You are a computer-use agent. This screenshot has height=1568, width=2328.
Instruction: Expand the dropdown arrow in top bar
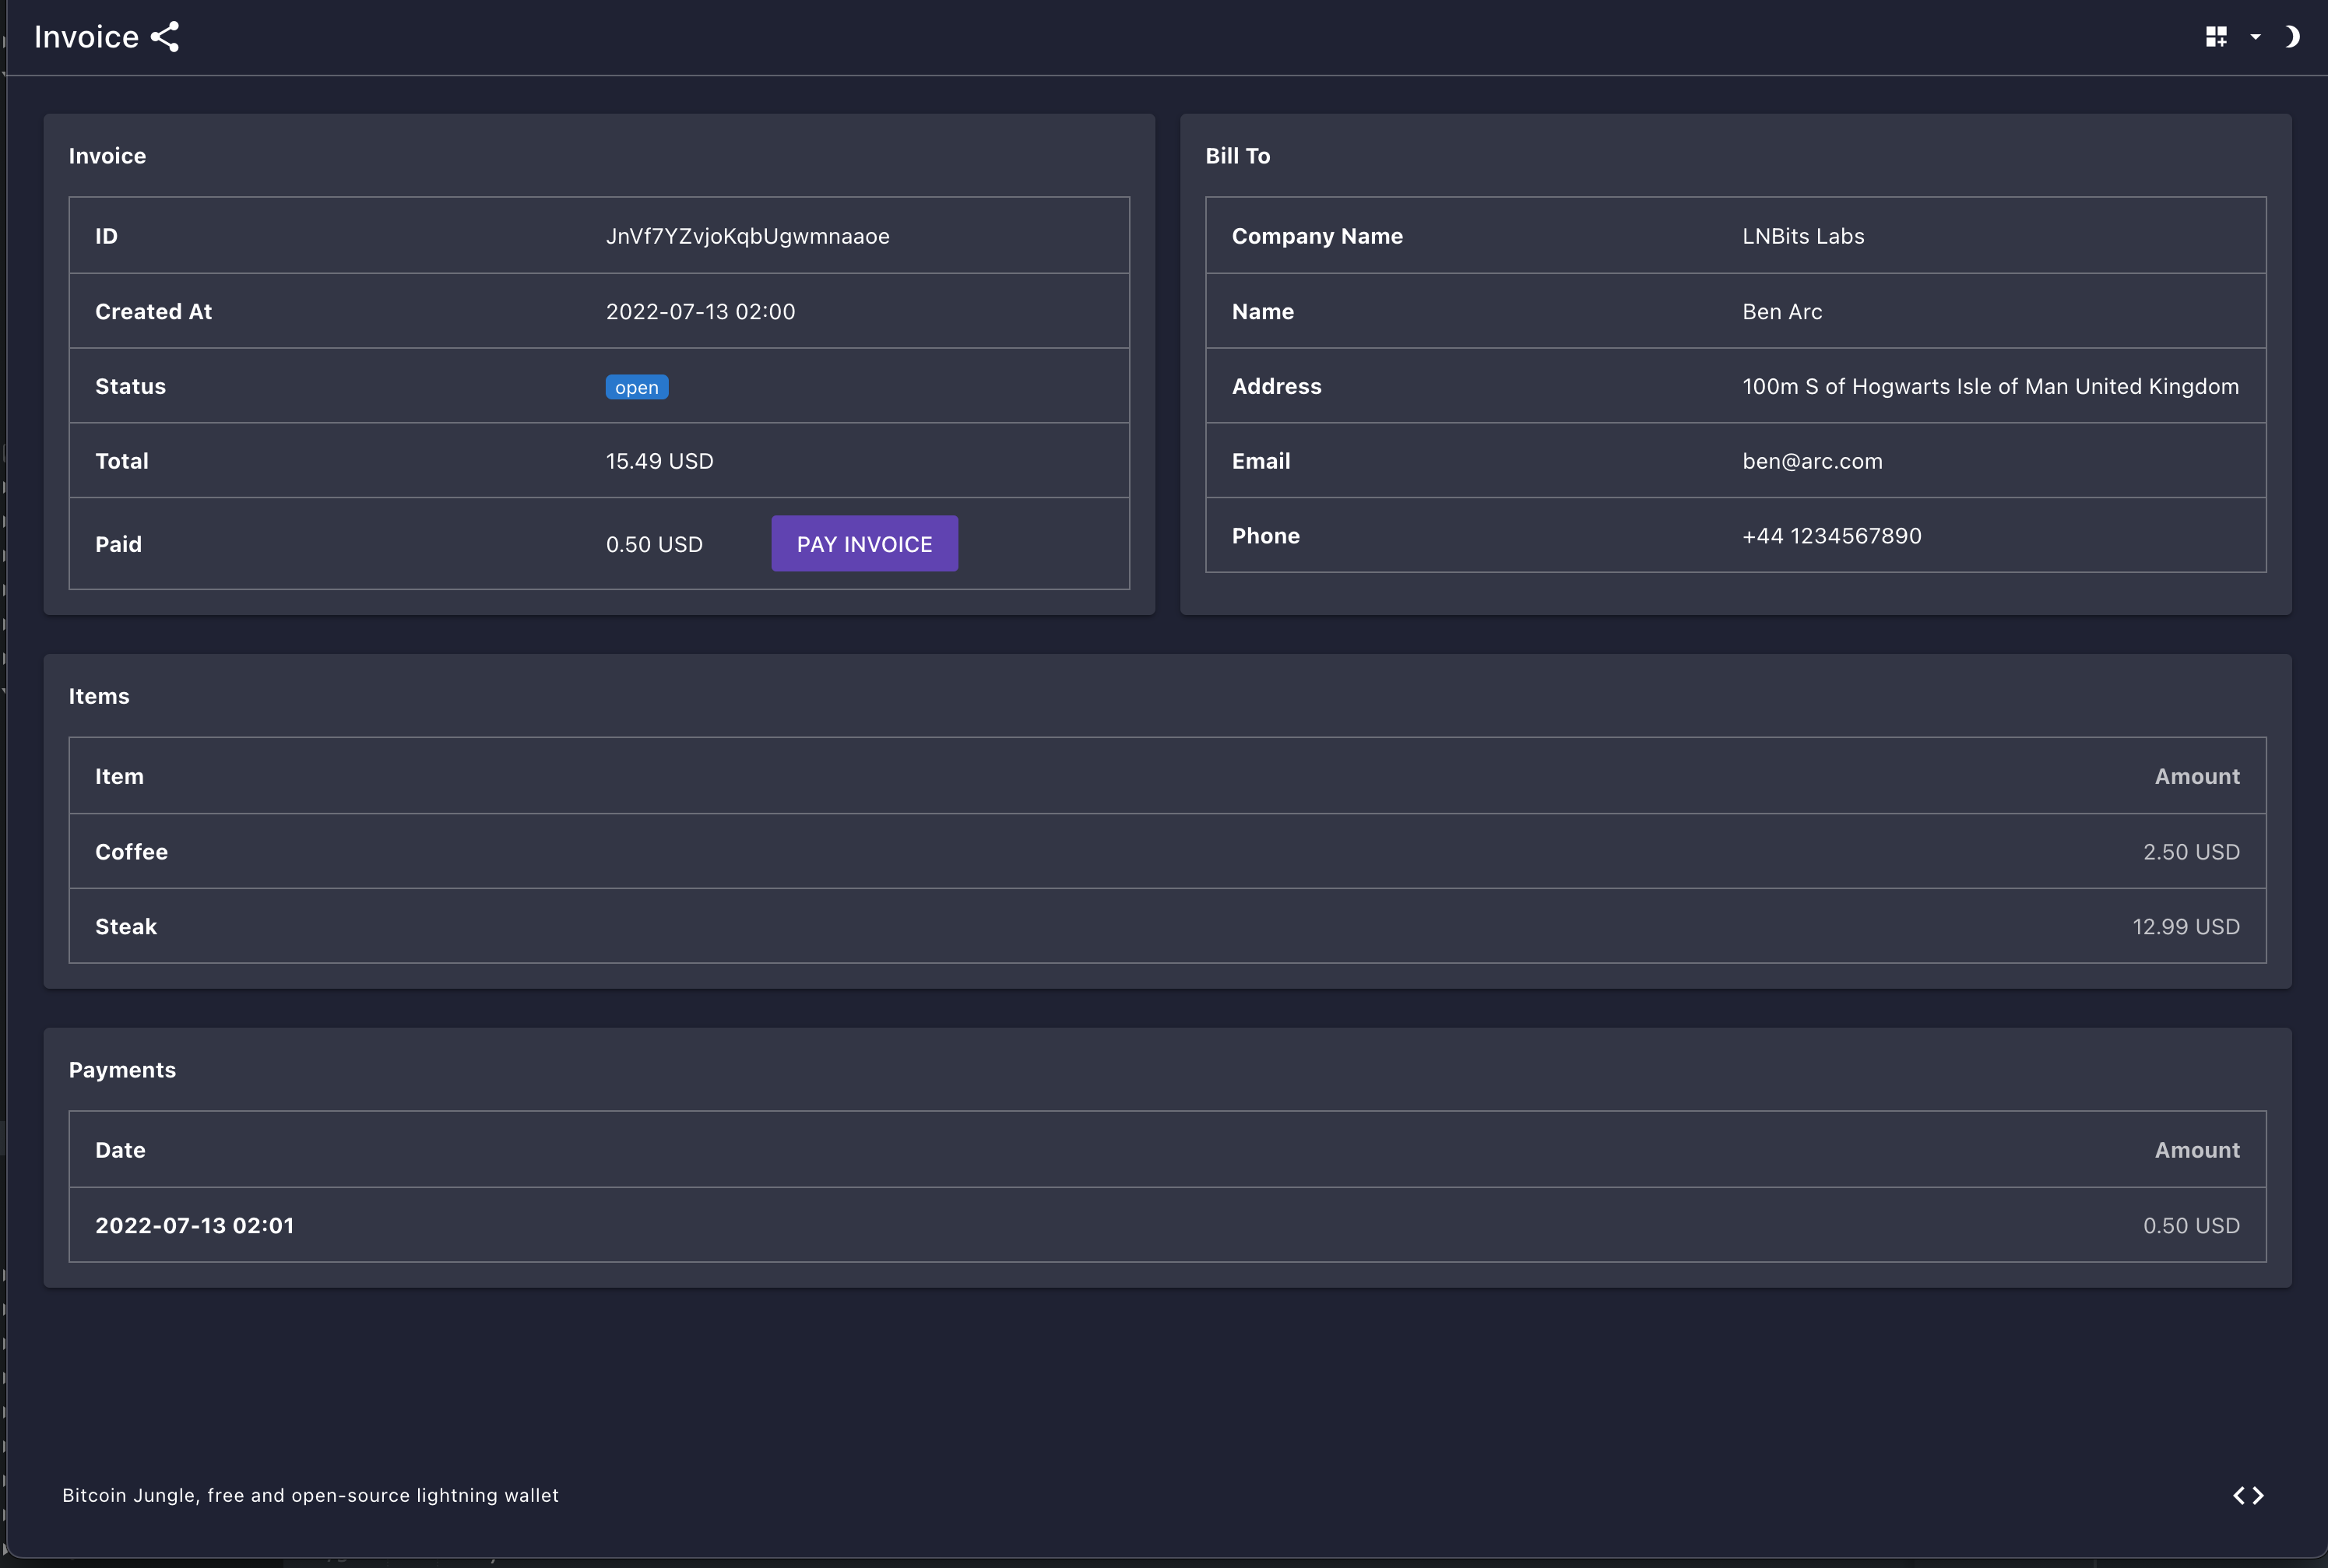[2255, 37]
